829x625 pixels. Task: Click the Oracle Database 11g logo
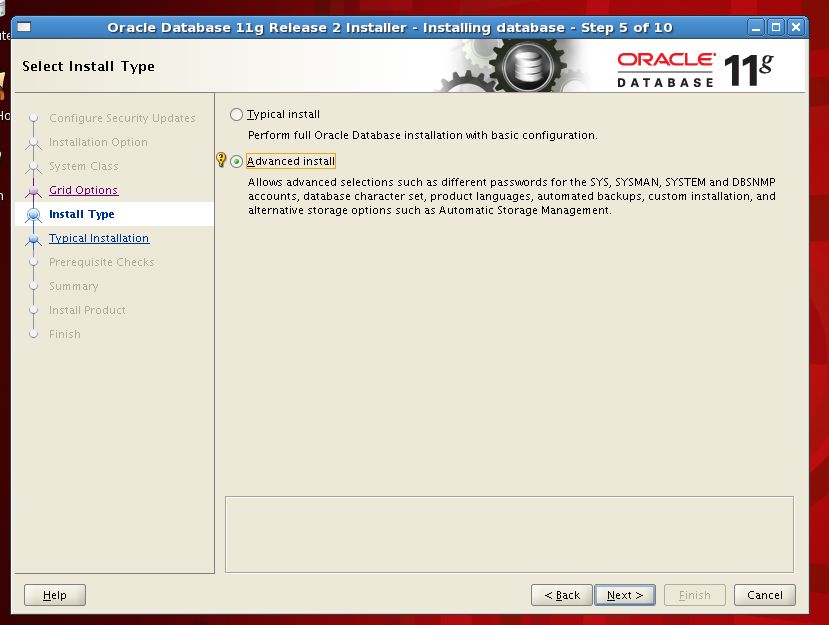[694, 68]
